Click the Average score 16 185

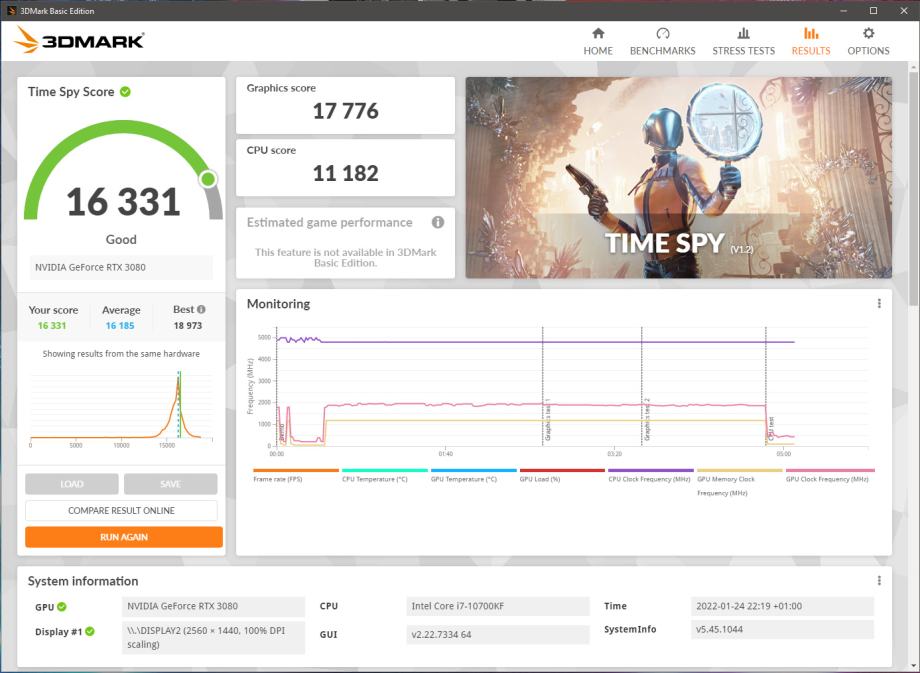click(x=120, y=326)
